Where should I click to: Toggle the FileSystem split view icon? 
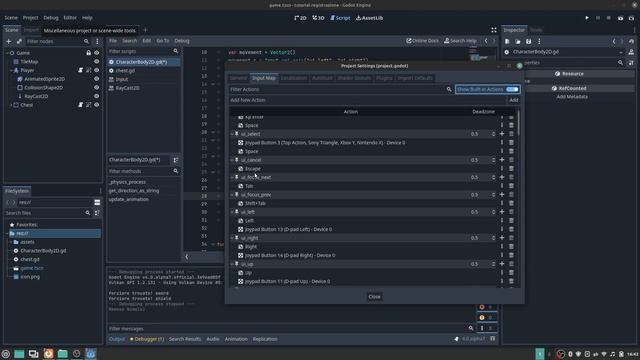coord(97,202)
